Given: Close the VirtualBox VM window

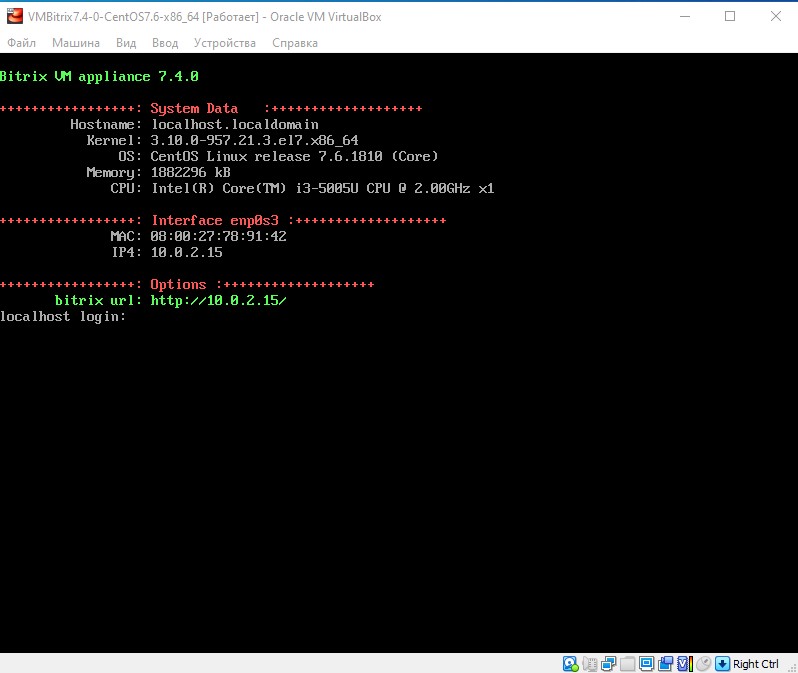Looking at the screenshot, I should pos(776,16).
